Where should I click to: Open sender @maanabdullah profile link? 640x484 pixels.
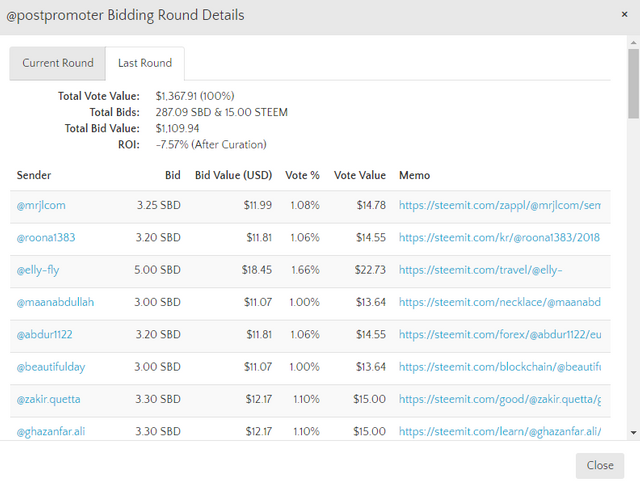tap(55, 302)
